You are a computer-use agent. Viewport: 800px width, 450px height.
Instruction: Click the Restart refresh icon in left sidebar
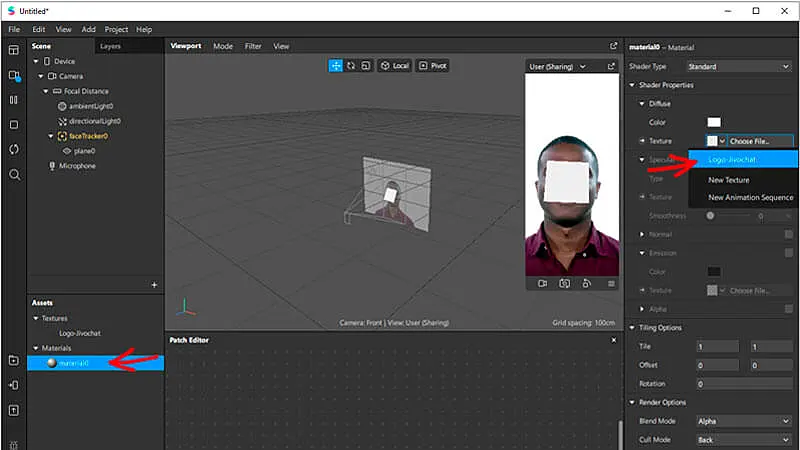tap(14, 149)
